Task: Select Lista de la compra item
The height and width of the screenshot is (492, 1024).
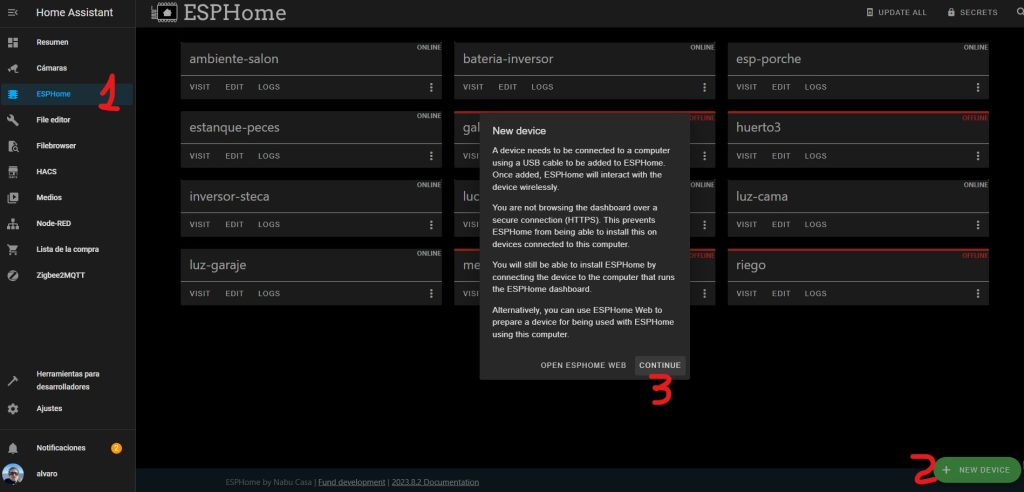Action: tap(67, 249)
